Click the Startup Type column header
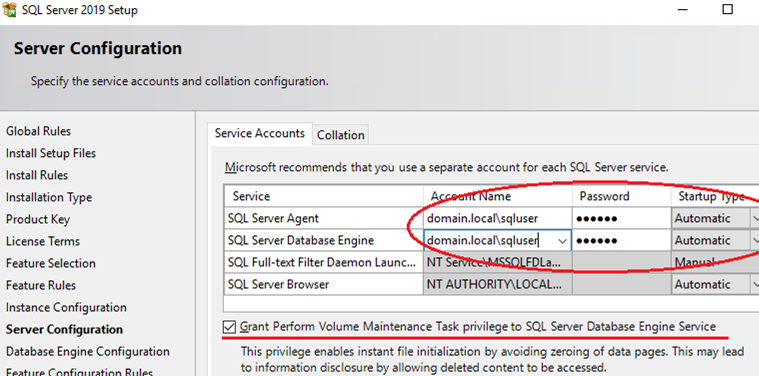 pos(715,196)
